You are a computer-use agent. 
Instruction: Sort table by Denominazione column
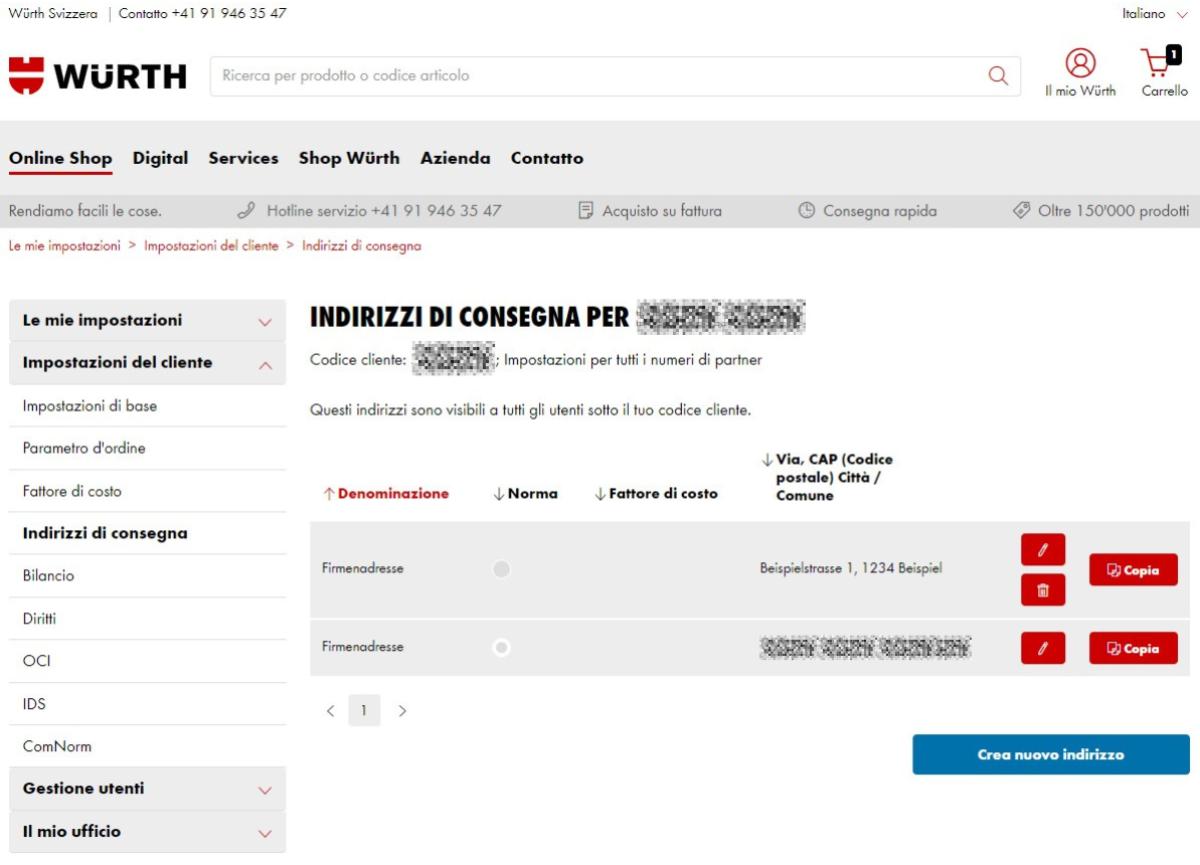point(386,494)
